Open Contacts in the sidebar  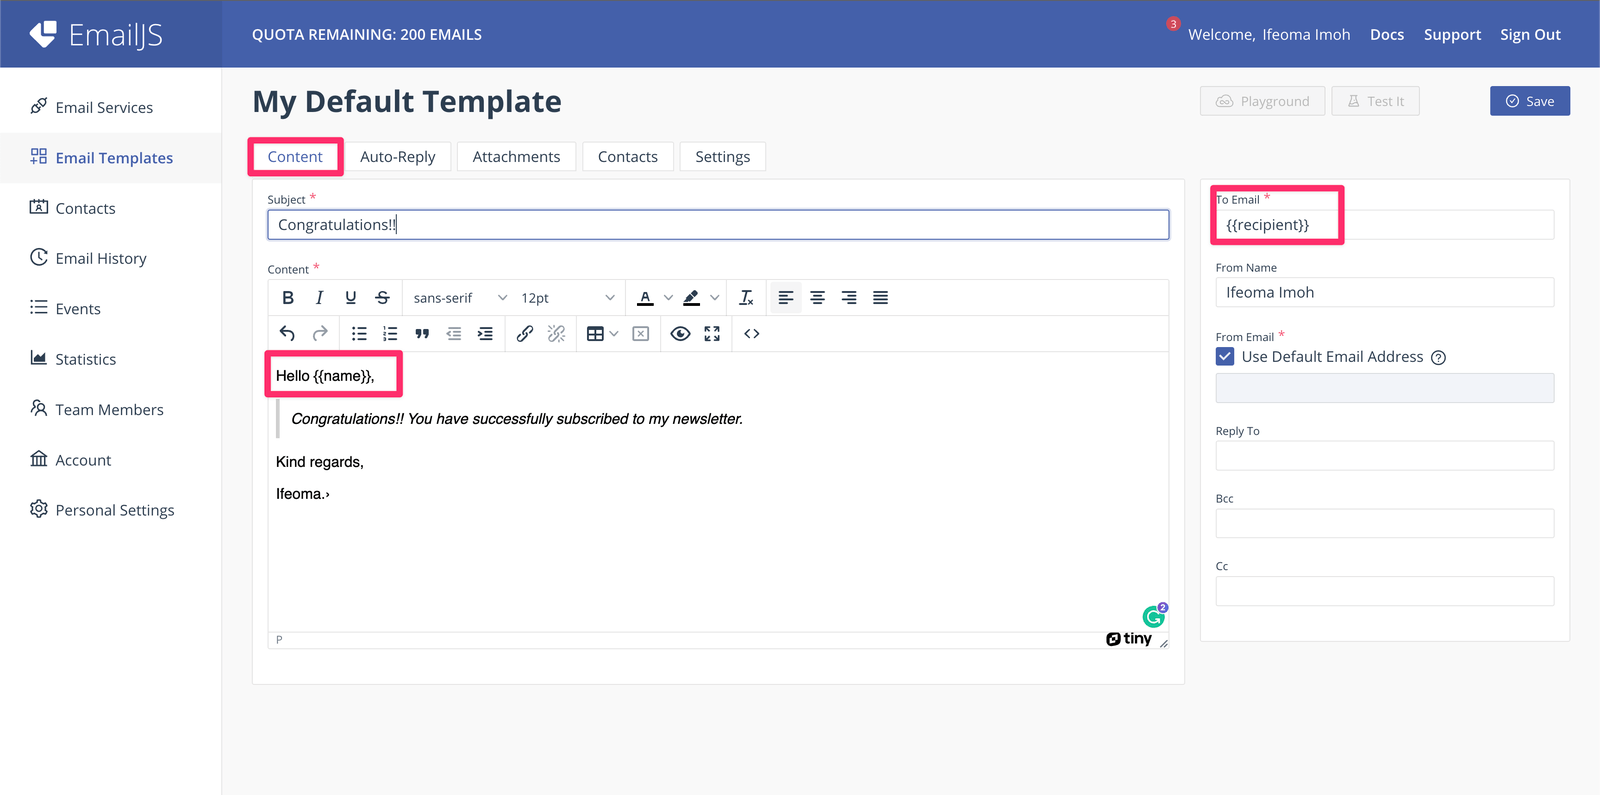[x=110, y=208]
